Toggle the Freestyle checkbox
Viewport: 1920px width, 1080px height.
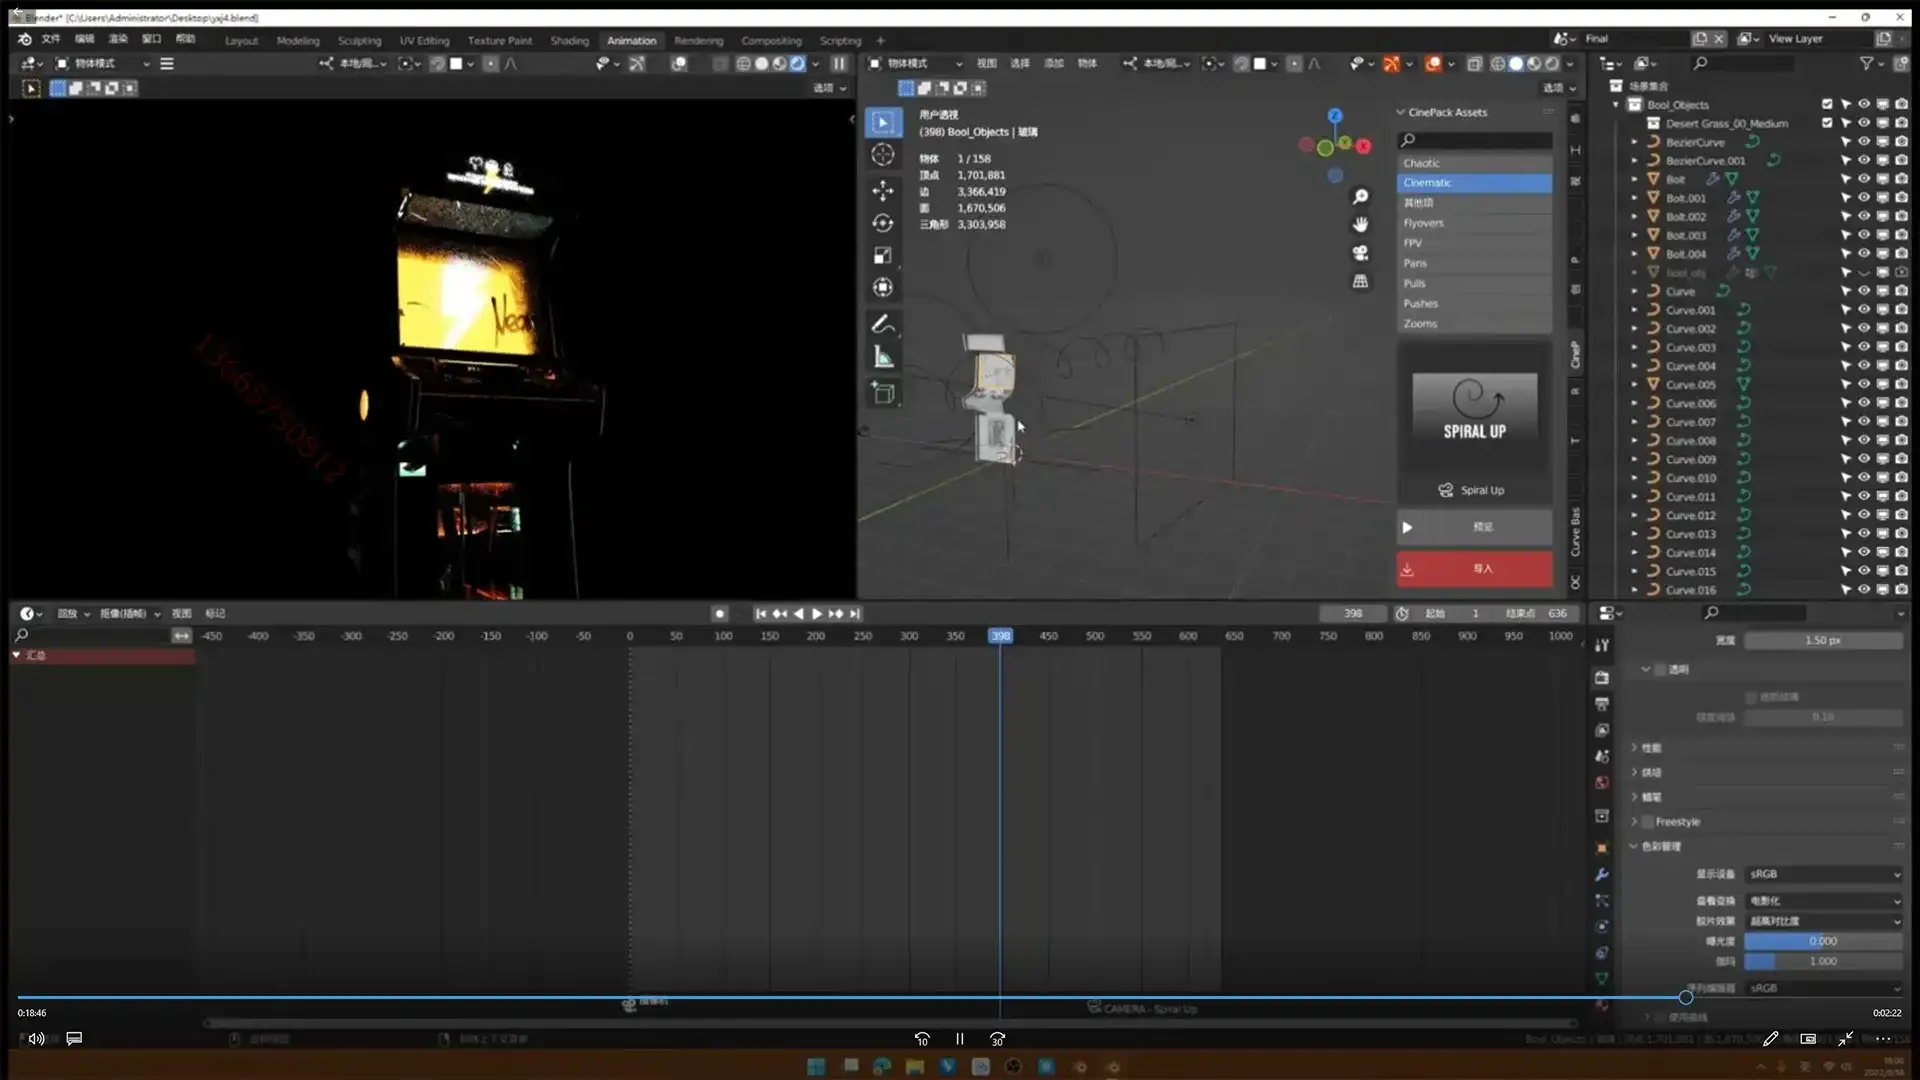[x=1647, y=822]
